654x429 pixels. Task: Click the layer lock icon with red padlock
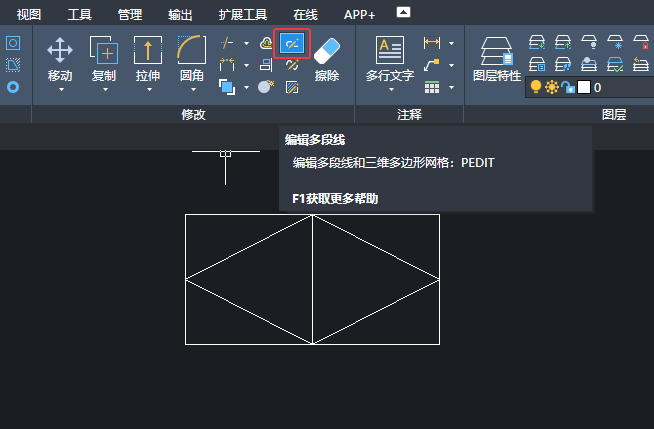pos(641,42)
